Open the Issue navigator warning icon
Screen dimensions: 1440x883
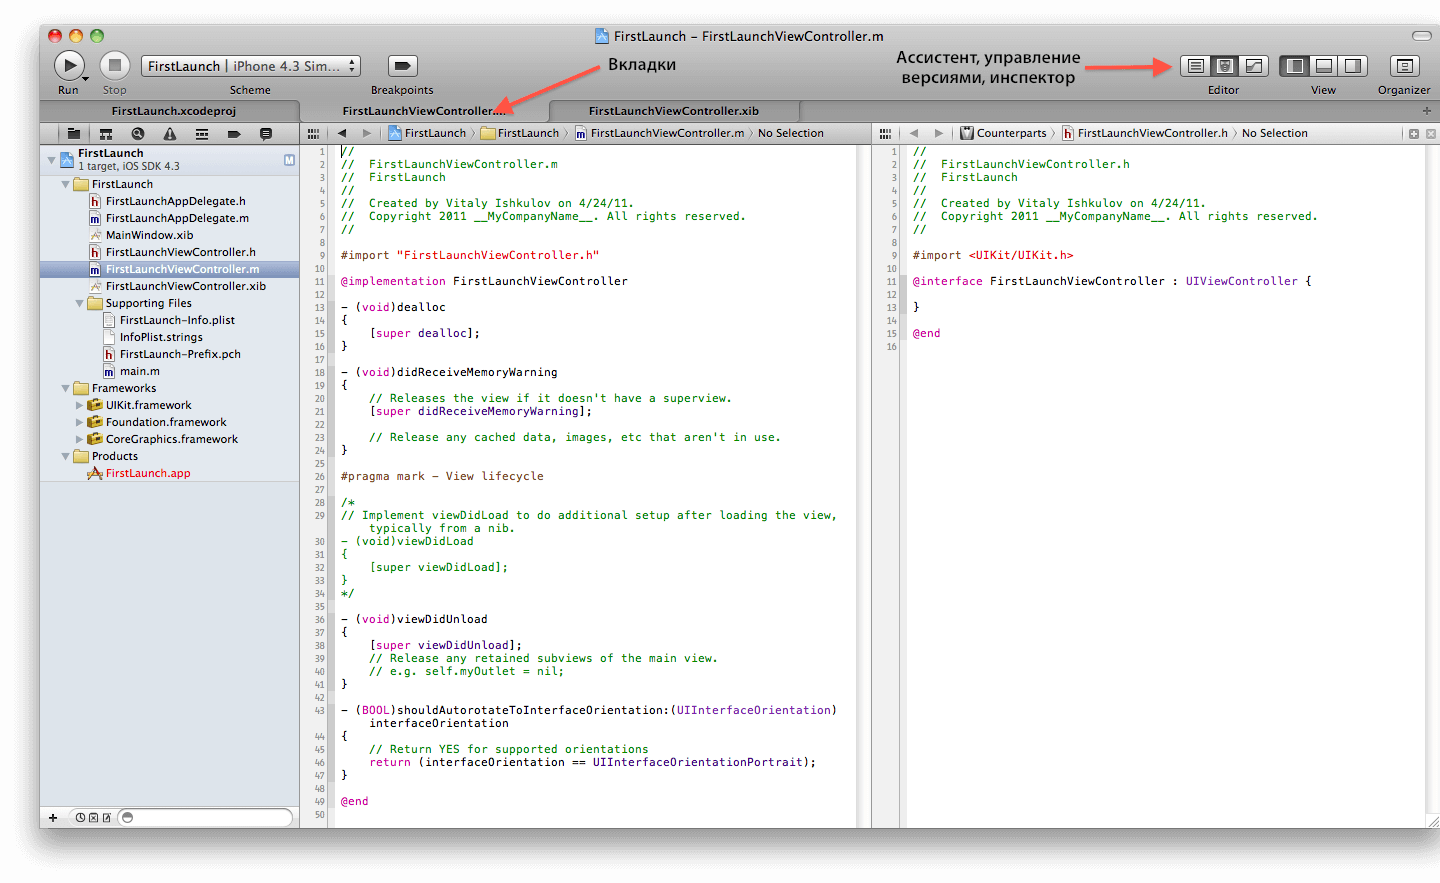pyautogui.click(x=170, y=133)
